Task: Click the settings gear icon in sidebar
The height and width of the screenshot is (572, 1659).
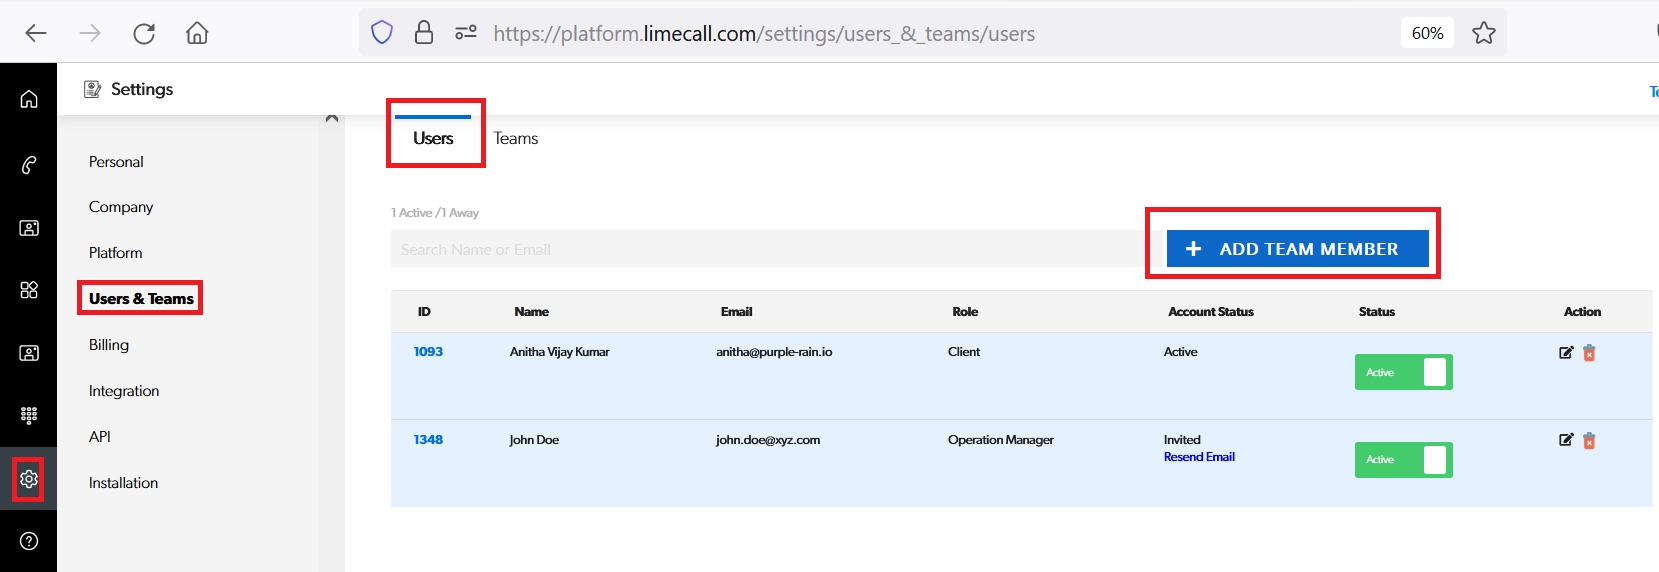Action: coord(29,479)
